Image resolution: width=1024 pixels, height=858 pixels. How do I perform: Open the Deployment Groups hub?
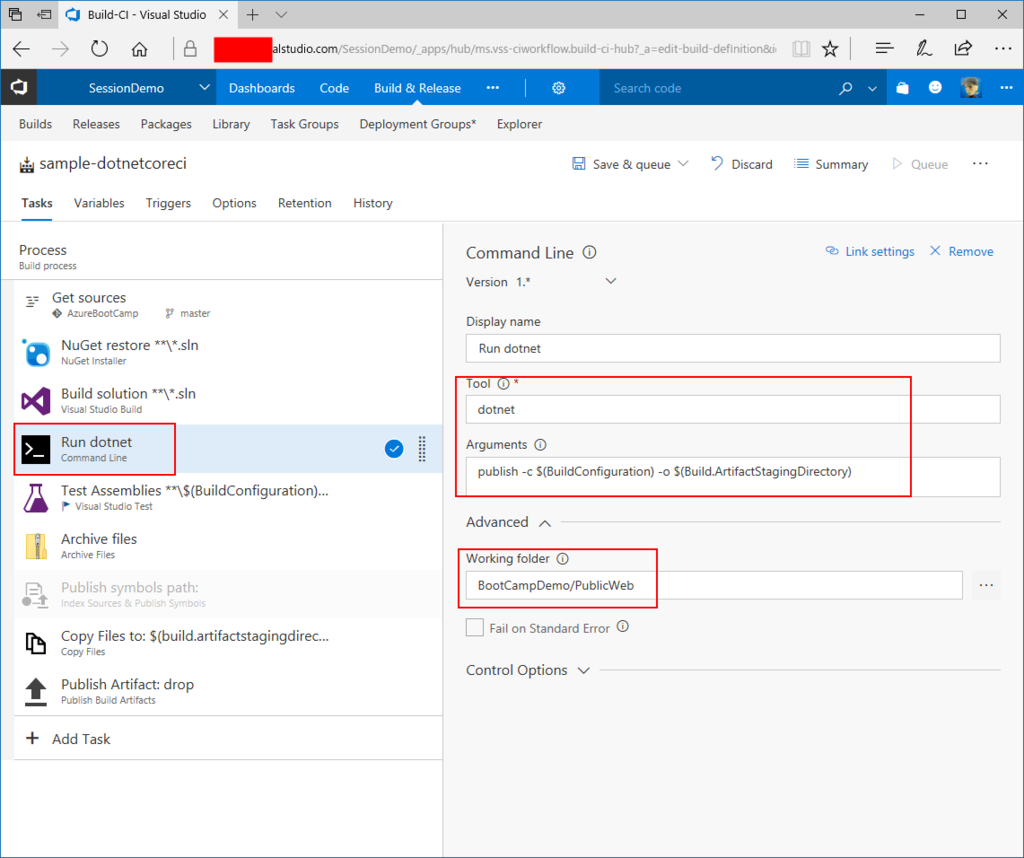[x=417, y=124]
